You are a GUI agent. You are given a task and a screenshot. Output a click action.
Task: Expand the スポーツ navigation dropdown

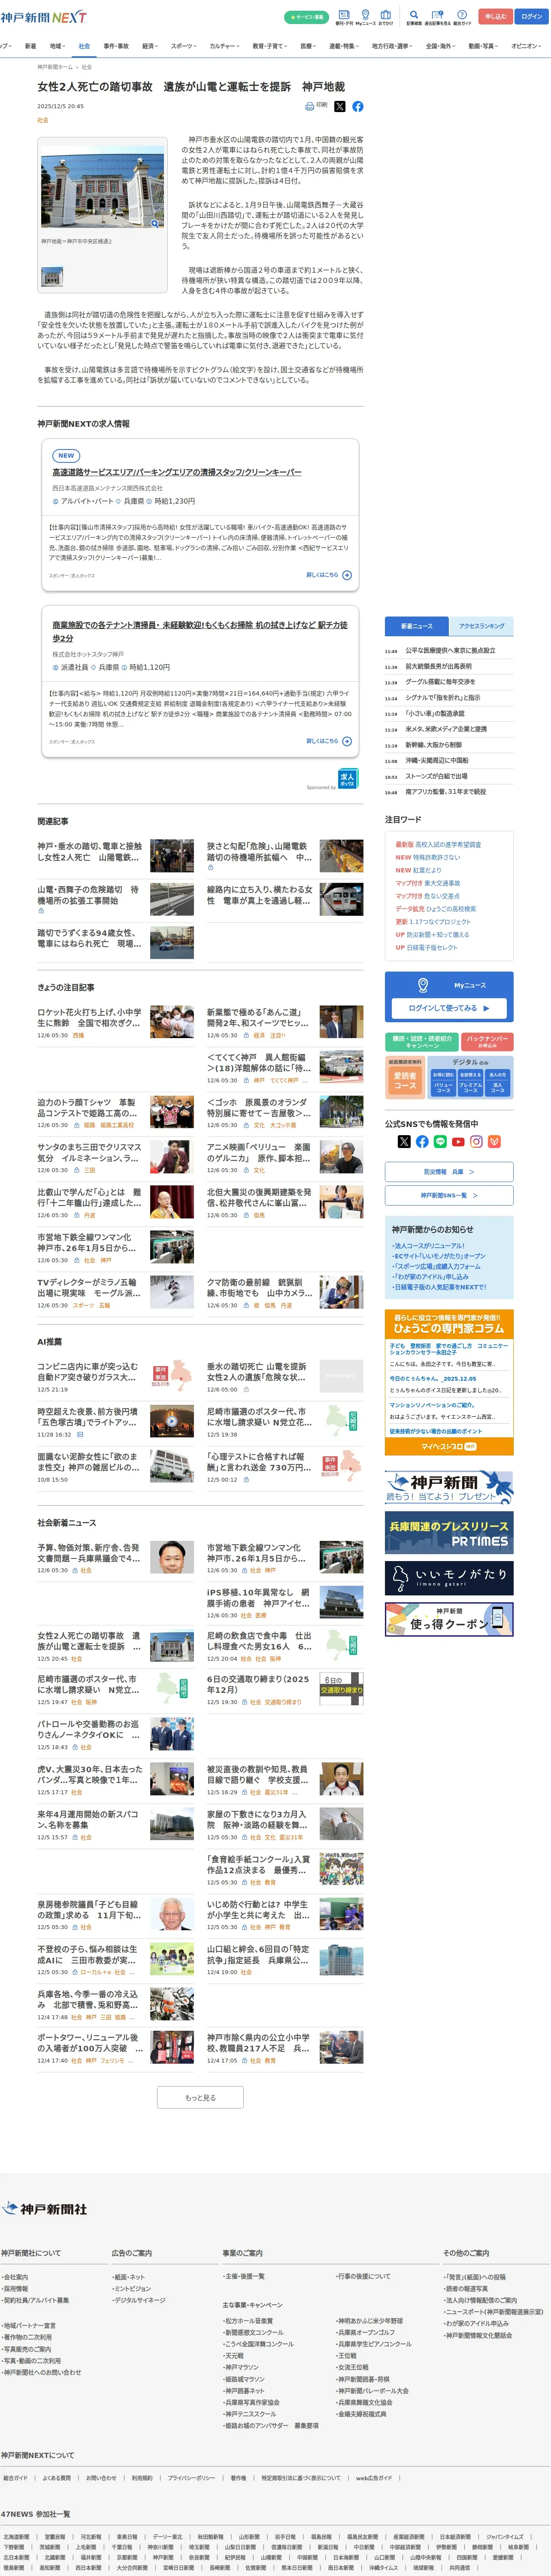(184, 46)
